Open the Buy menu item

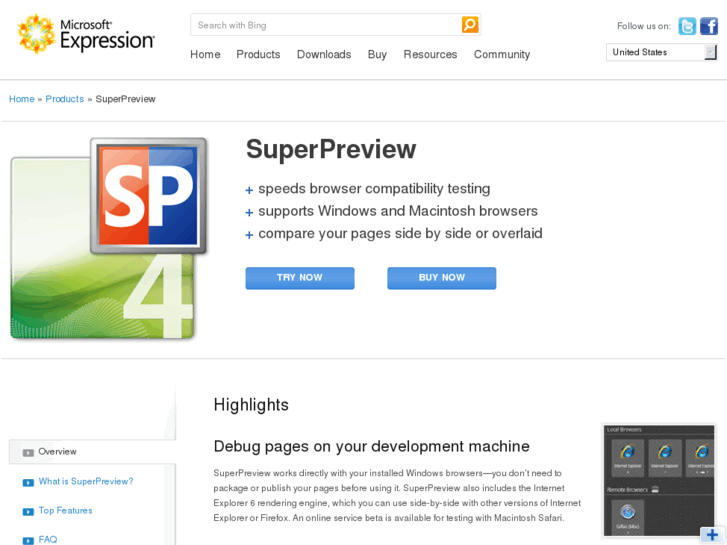(377, 54)
